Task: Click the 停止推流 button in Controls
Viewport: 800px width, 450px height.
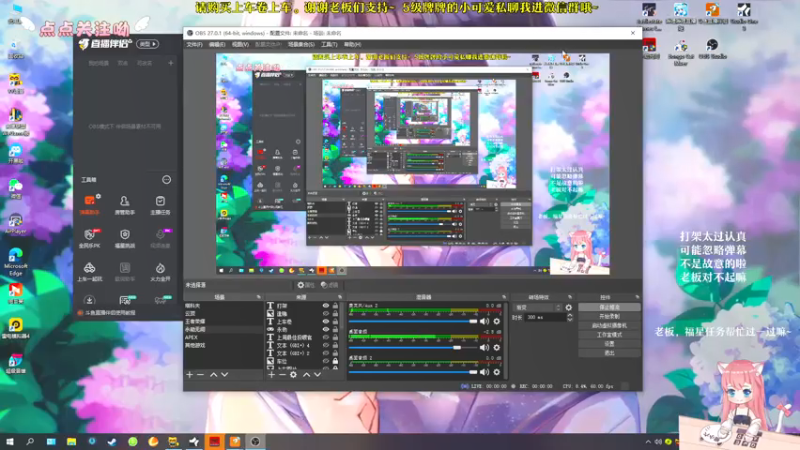Action: point(609,308)
